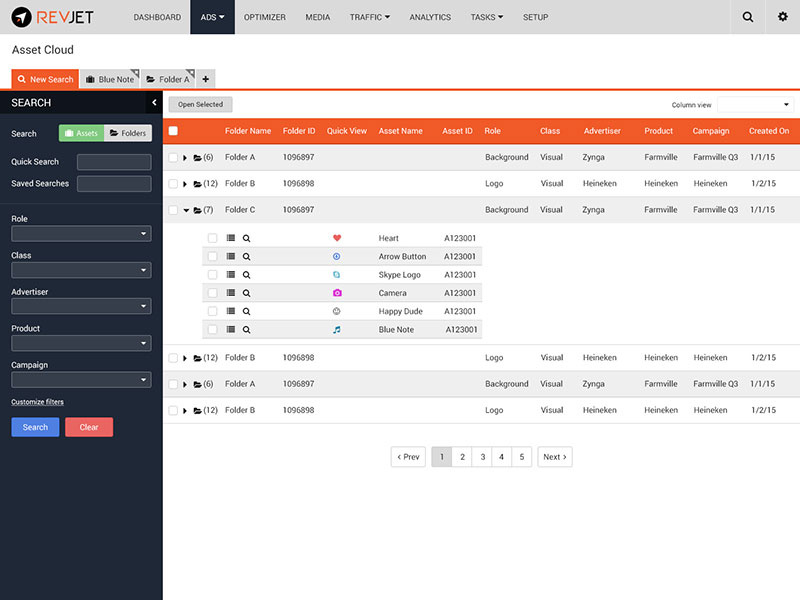Viewport: 800px width, 600px height.
Task: Click the quick view magnifier for Heart asset
Action: pos(246,239)
